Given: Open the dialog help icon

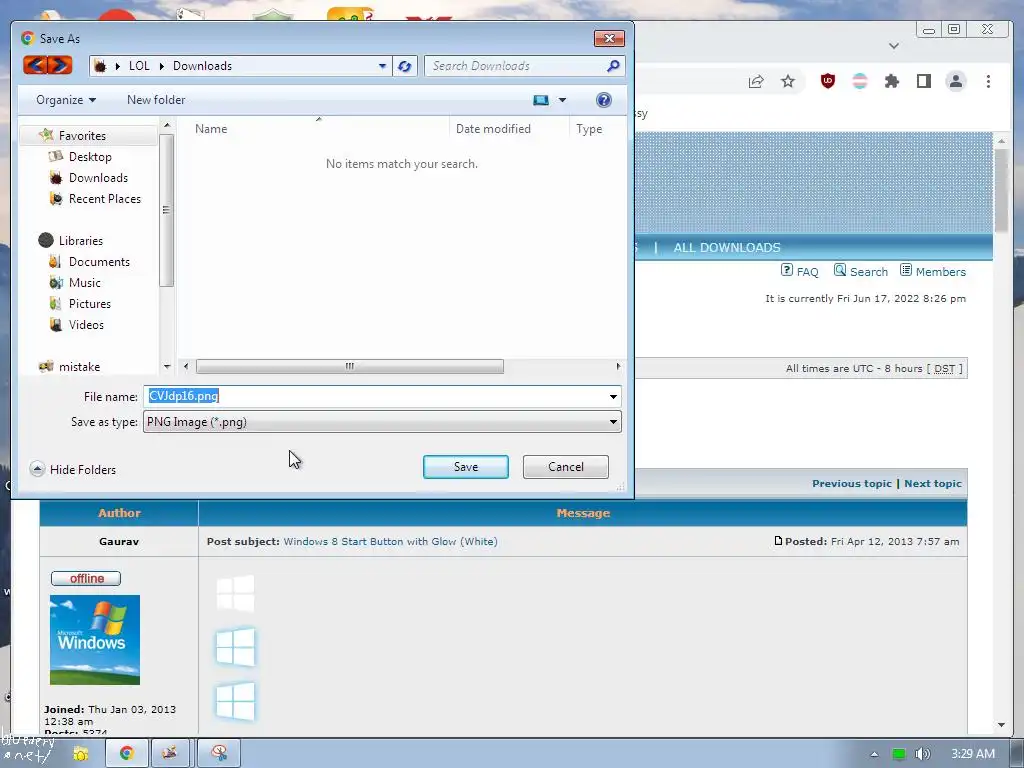Looking at the screenshot, I should click(603, 100).
